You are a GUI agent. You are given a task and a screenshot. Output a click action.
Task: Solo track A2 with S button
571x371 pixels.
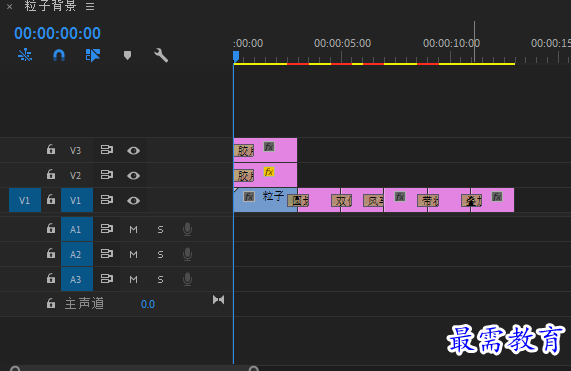click(160, 254)
